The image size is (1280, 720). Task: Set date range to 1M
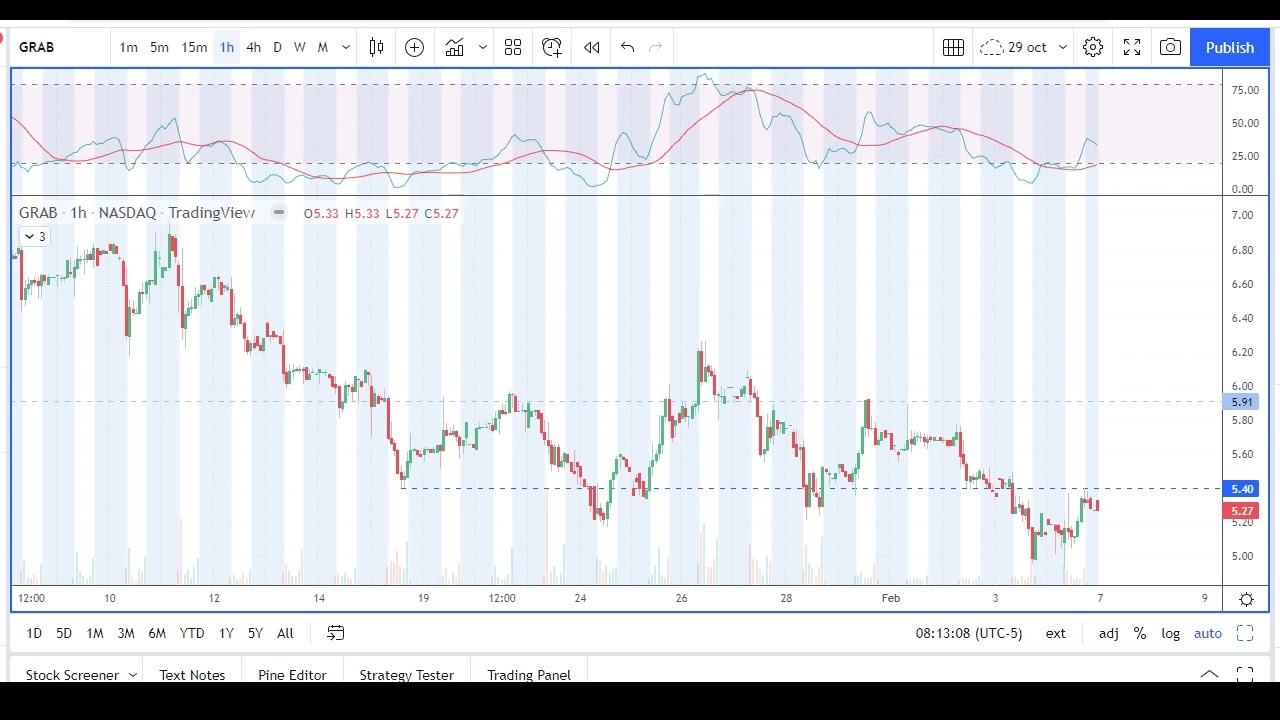pyautogui.click(x=95, y=633)
